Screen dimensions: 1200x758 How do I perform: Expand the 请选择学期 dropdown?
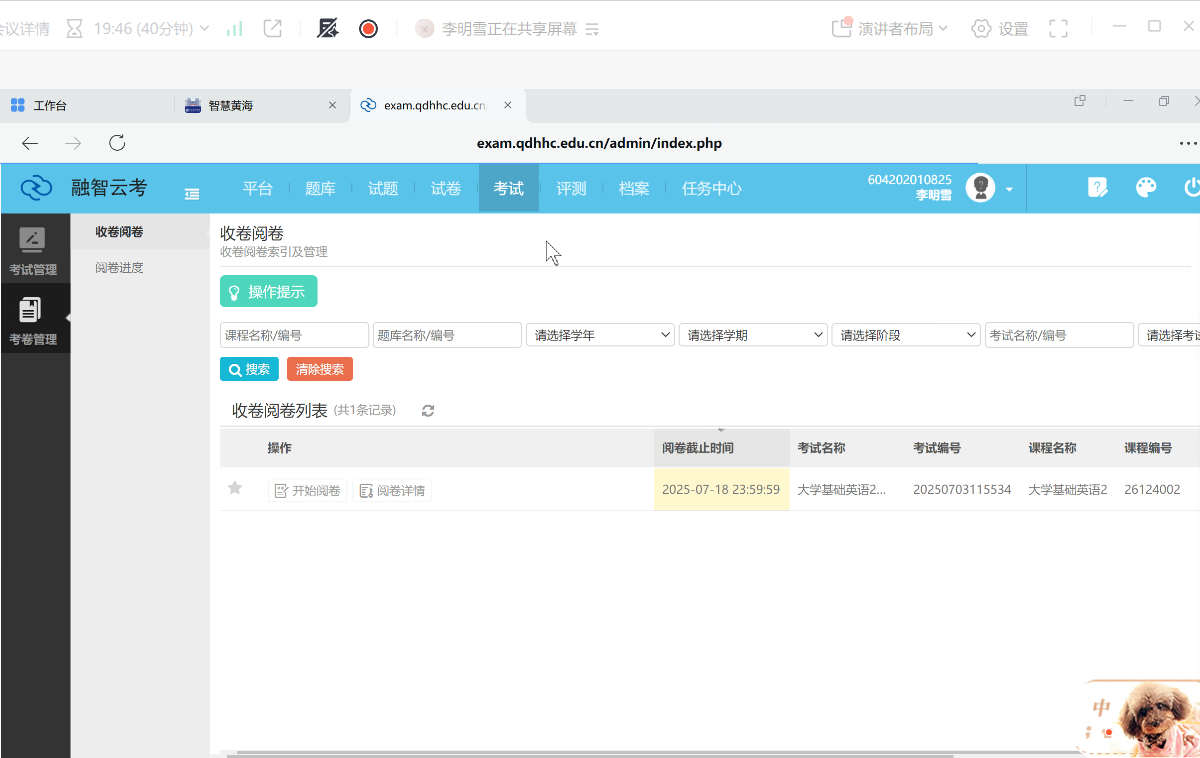(x=753, y=335)
